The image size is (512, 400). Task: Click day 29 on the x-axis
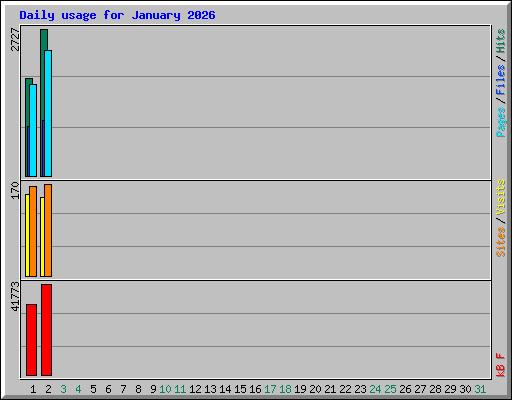tap(450, 389)
